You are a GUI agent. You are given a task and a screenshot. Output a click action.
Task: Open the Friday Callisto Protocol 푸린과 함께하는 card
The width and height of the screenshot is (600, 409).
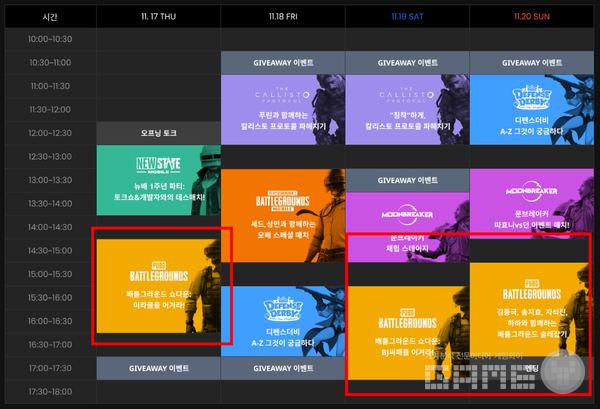tap(283, 109)
